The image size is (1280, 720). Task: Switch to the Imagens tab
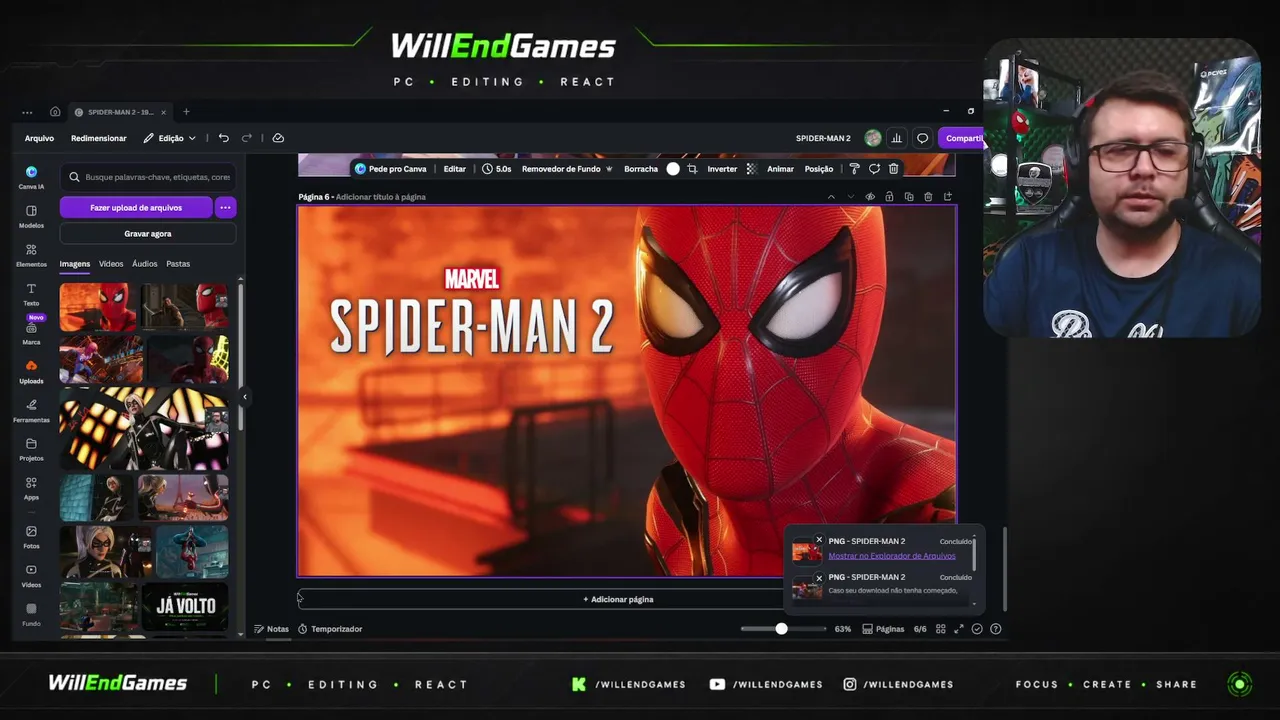[75, 264]
